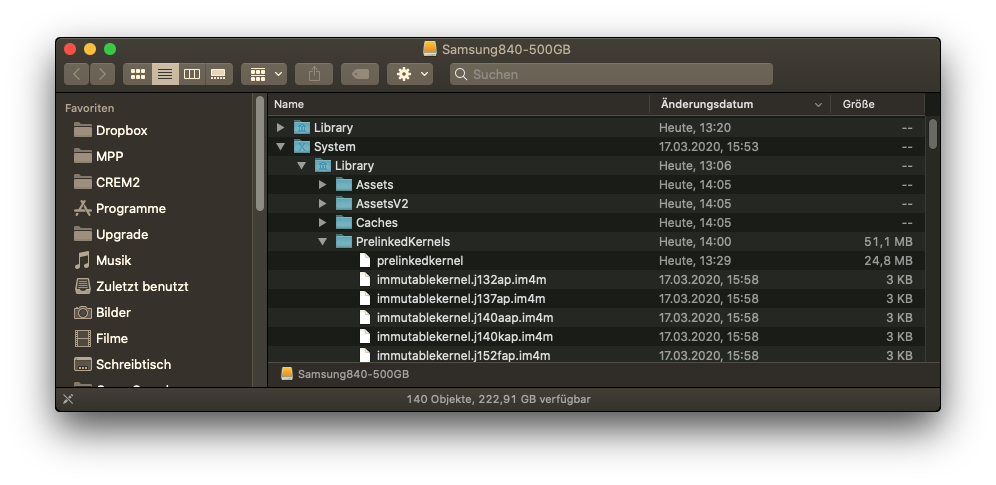Open Programme in the sidebar
This screenshot has height=485, width=996.
pos(120,208)
